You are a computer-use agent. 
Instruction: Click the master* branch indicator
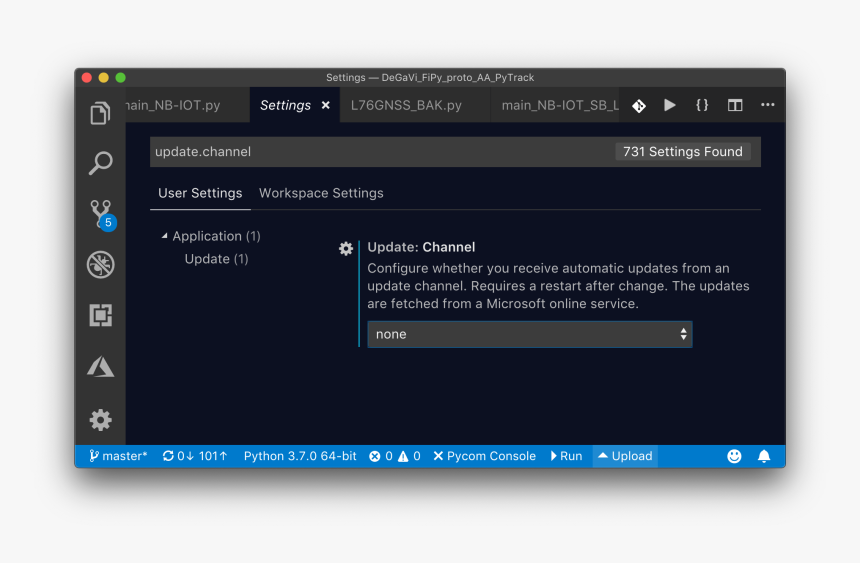coord(118,456)
